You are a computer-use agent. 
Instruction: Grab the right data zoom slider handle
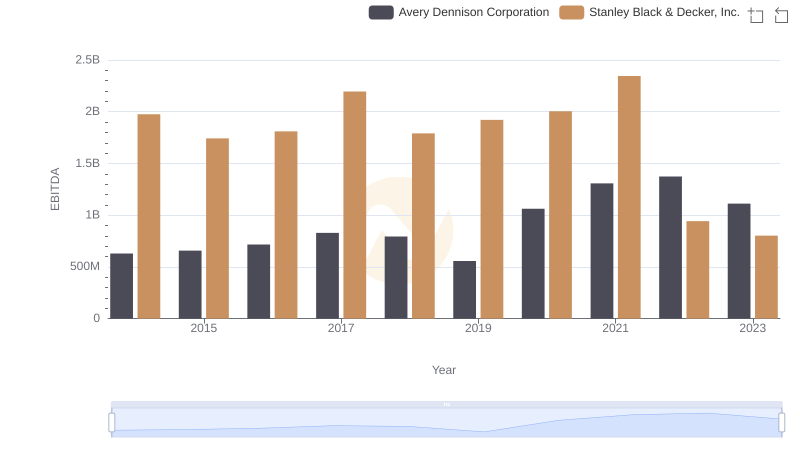pos(781,422)
